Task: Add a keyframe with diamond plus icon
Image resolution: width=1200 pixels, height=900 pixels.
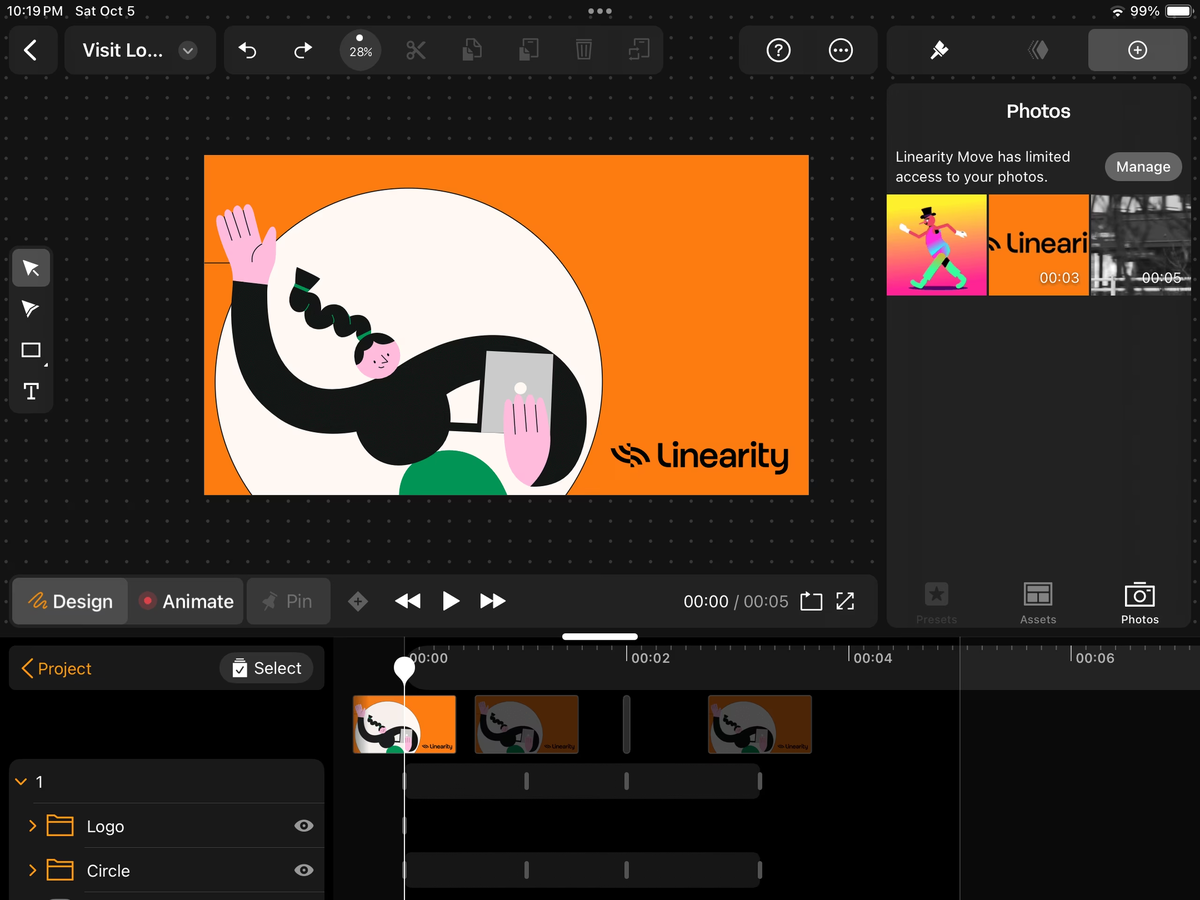Action: (x=358, y=601)
